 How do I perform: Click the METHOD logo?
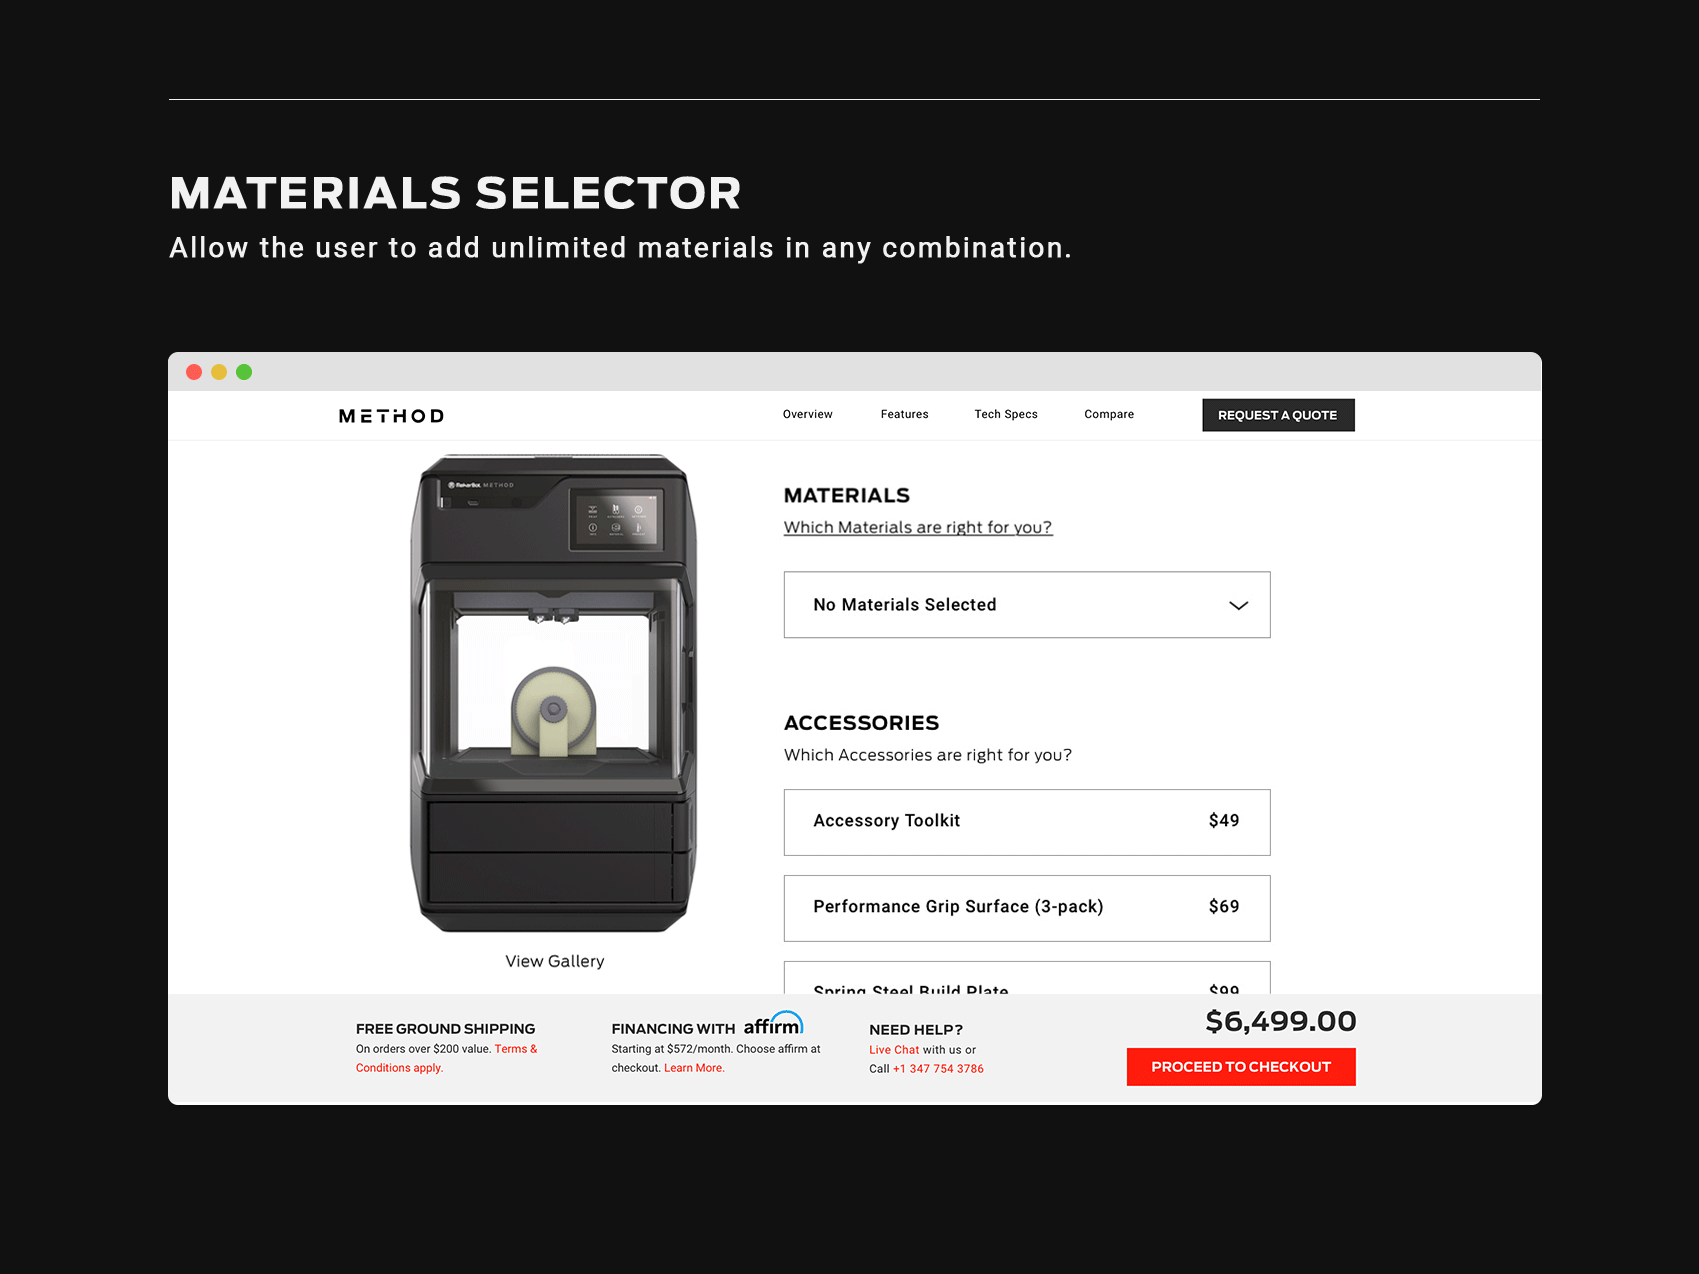coord(391,416)
